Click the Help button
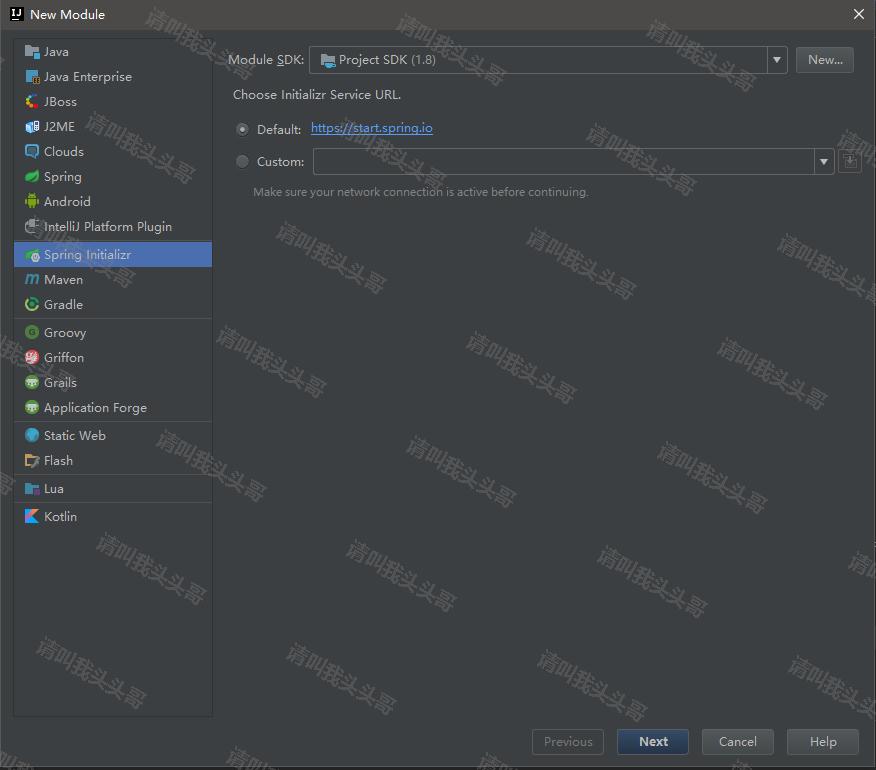Screen dimensions: 876x770 point(822,742)
